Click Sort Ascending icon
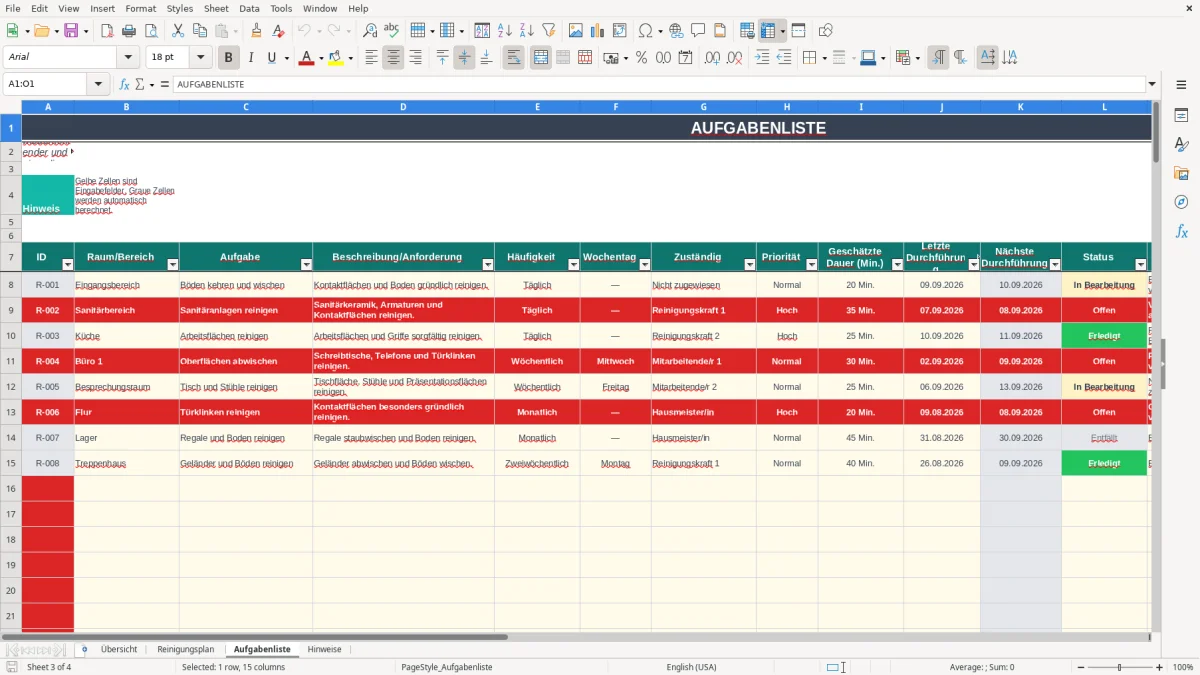This screenshot has width=1200, height=675. coord(505,31)
